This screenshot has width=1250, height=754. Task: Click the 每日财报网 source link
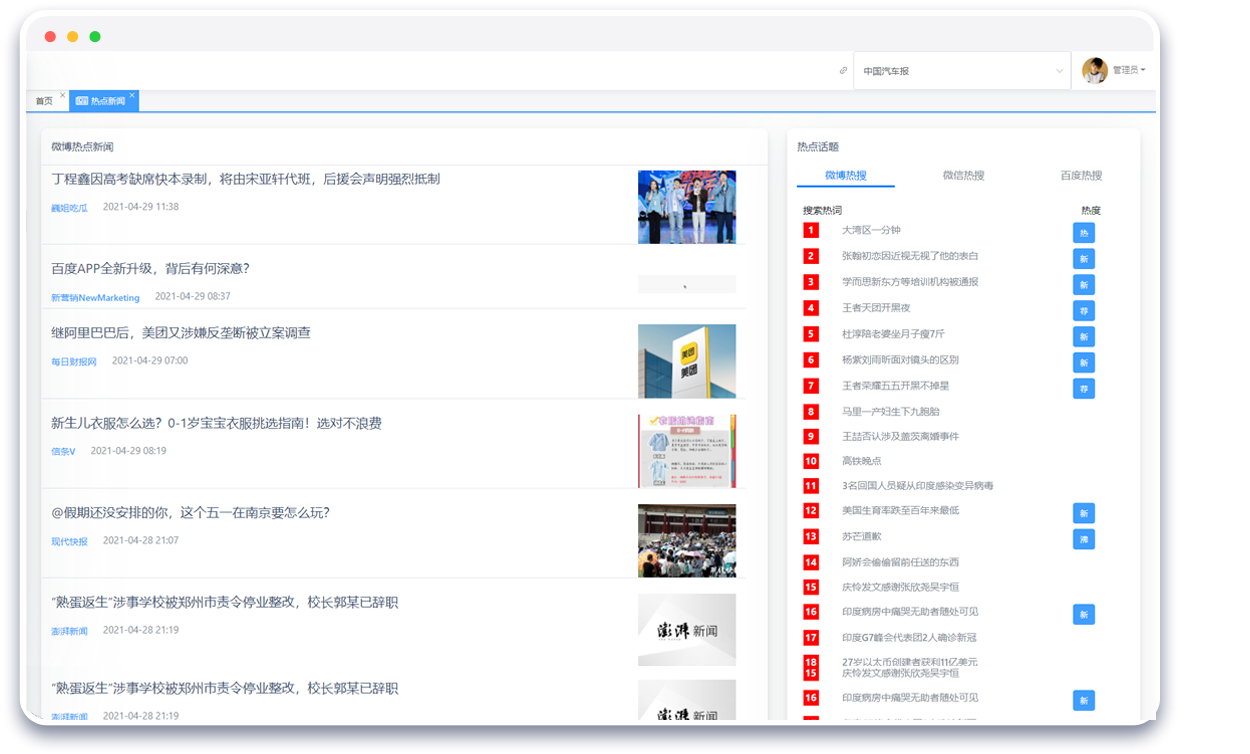(74, 361)
